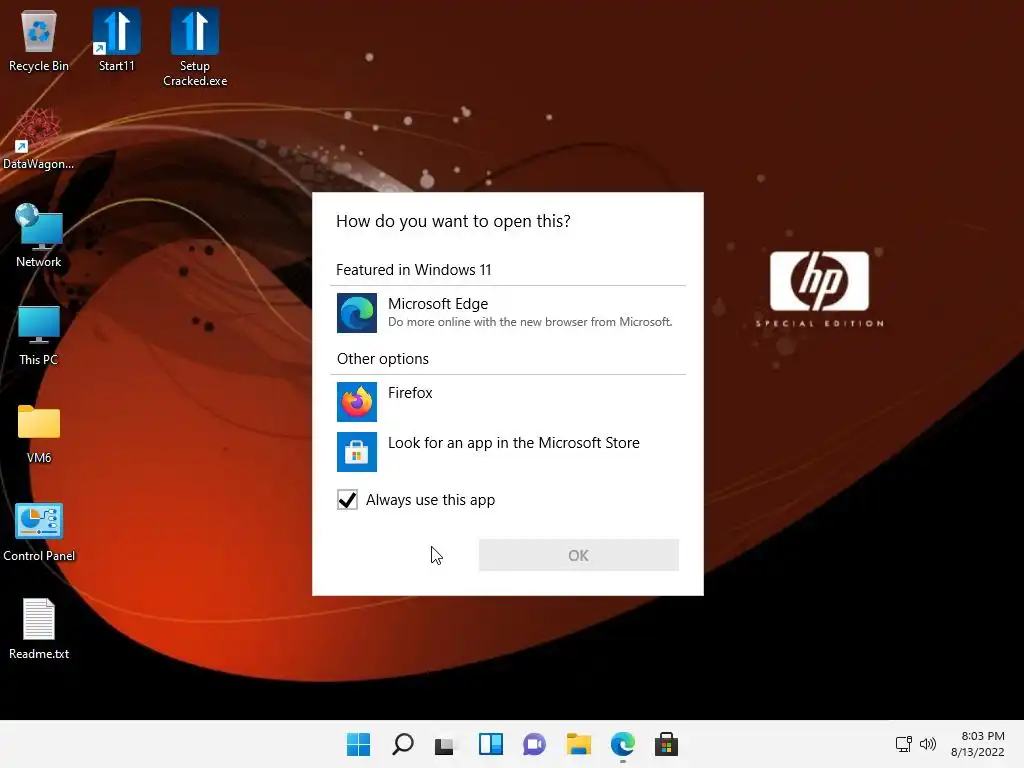Open the Widgets taskbar icon
The height and width of the screenshot is (768, 1024).
coord(490,744)
